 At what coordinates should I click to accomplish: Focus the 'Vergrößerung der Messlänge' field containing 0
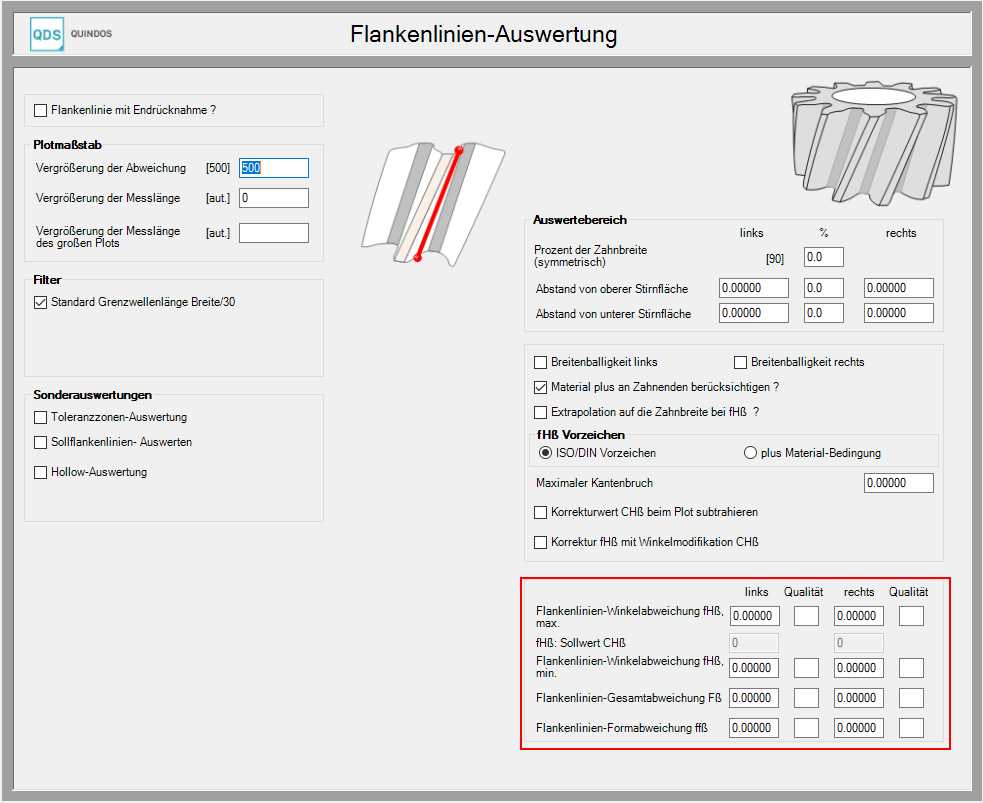pos(274,198)
